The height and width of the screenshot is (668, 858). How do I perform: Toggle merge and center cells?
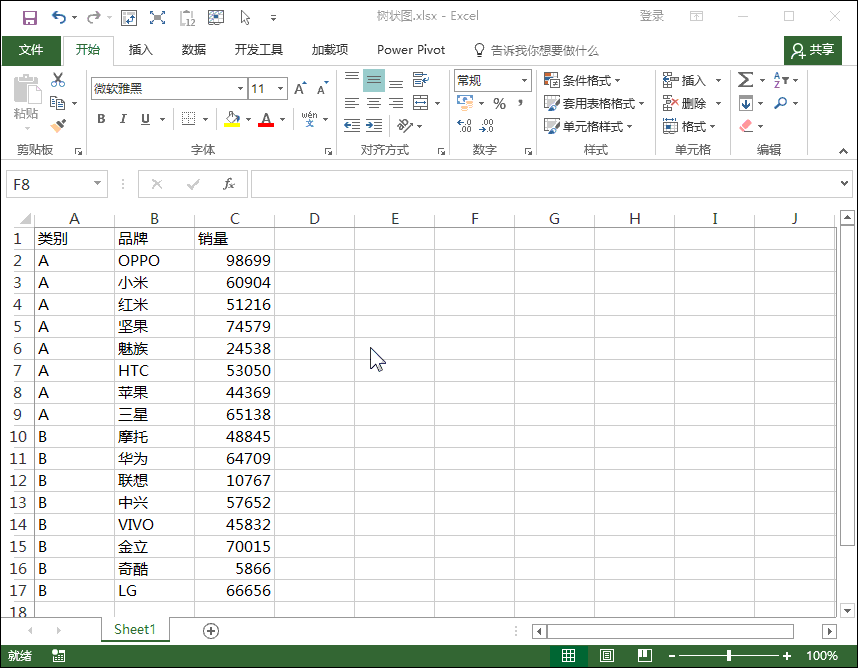419,102
